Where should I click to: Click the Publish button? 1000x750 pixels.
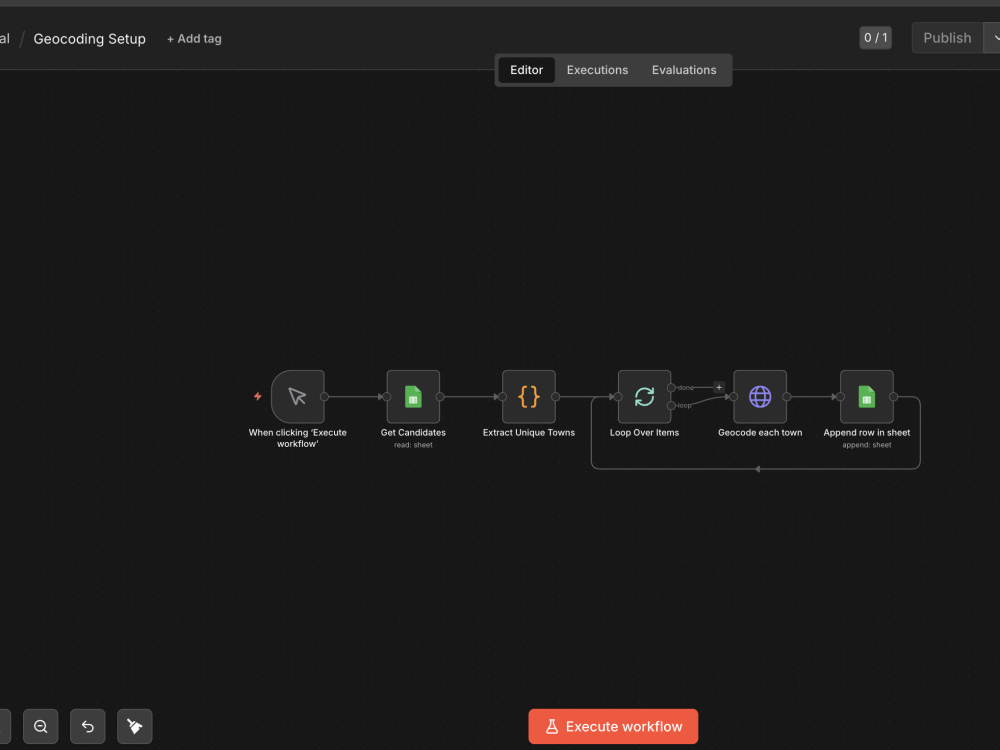[x=947, y=38]
